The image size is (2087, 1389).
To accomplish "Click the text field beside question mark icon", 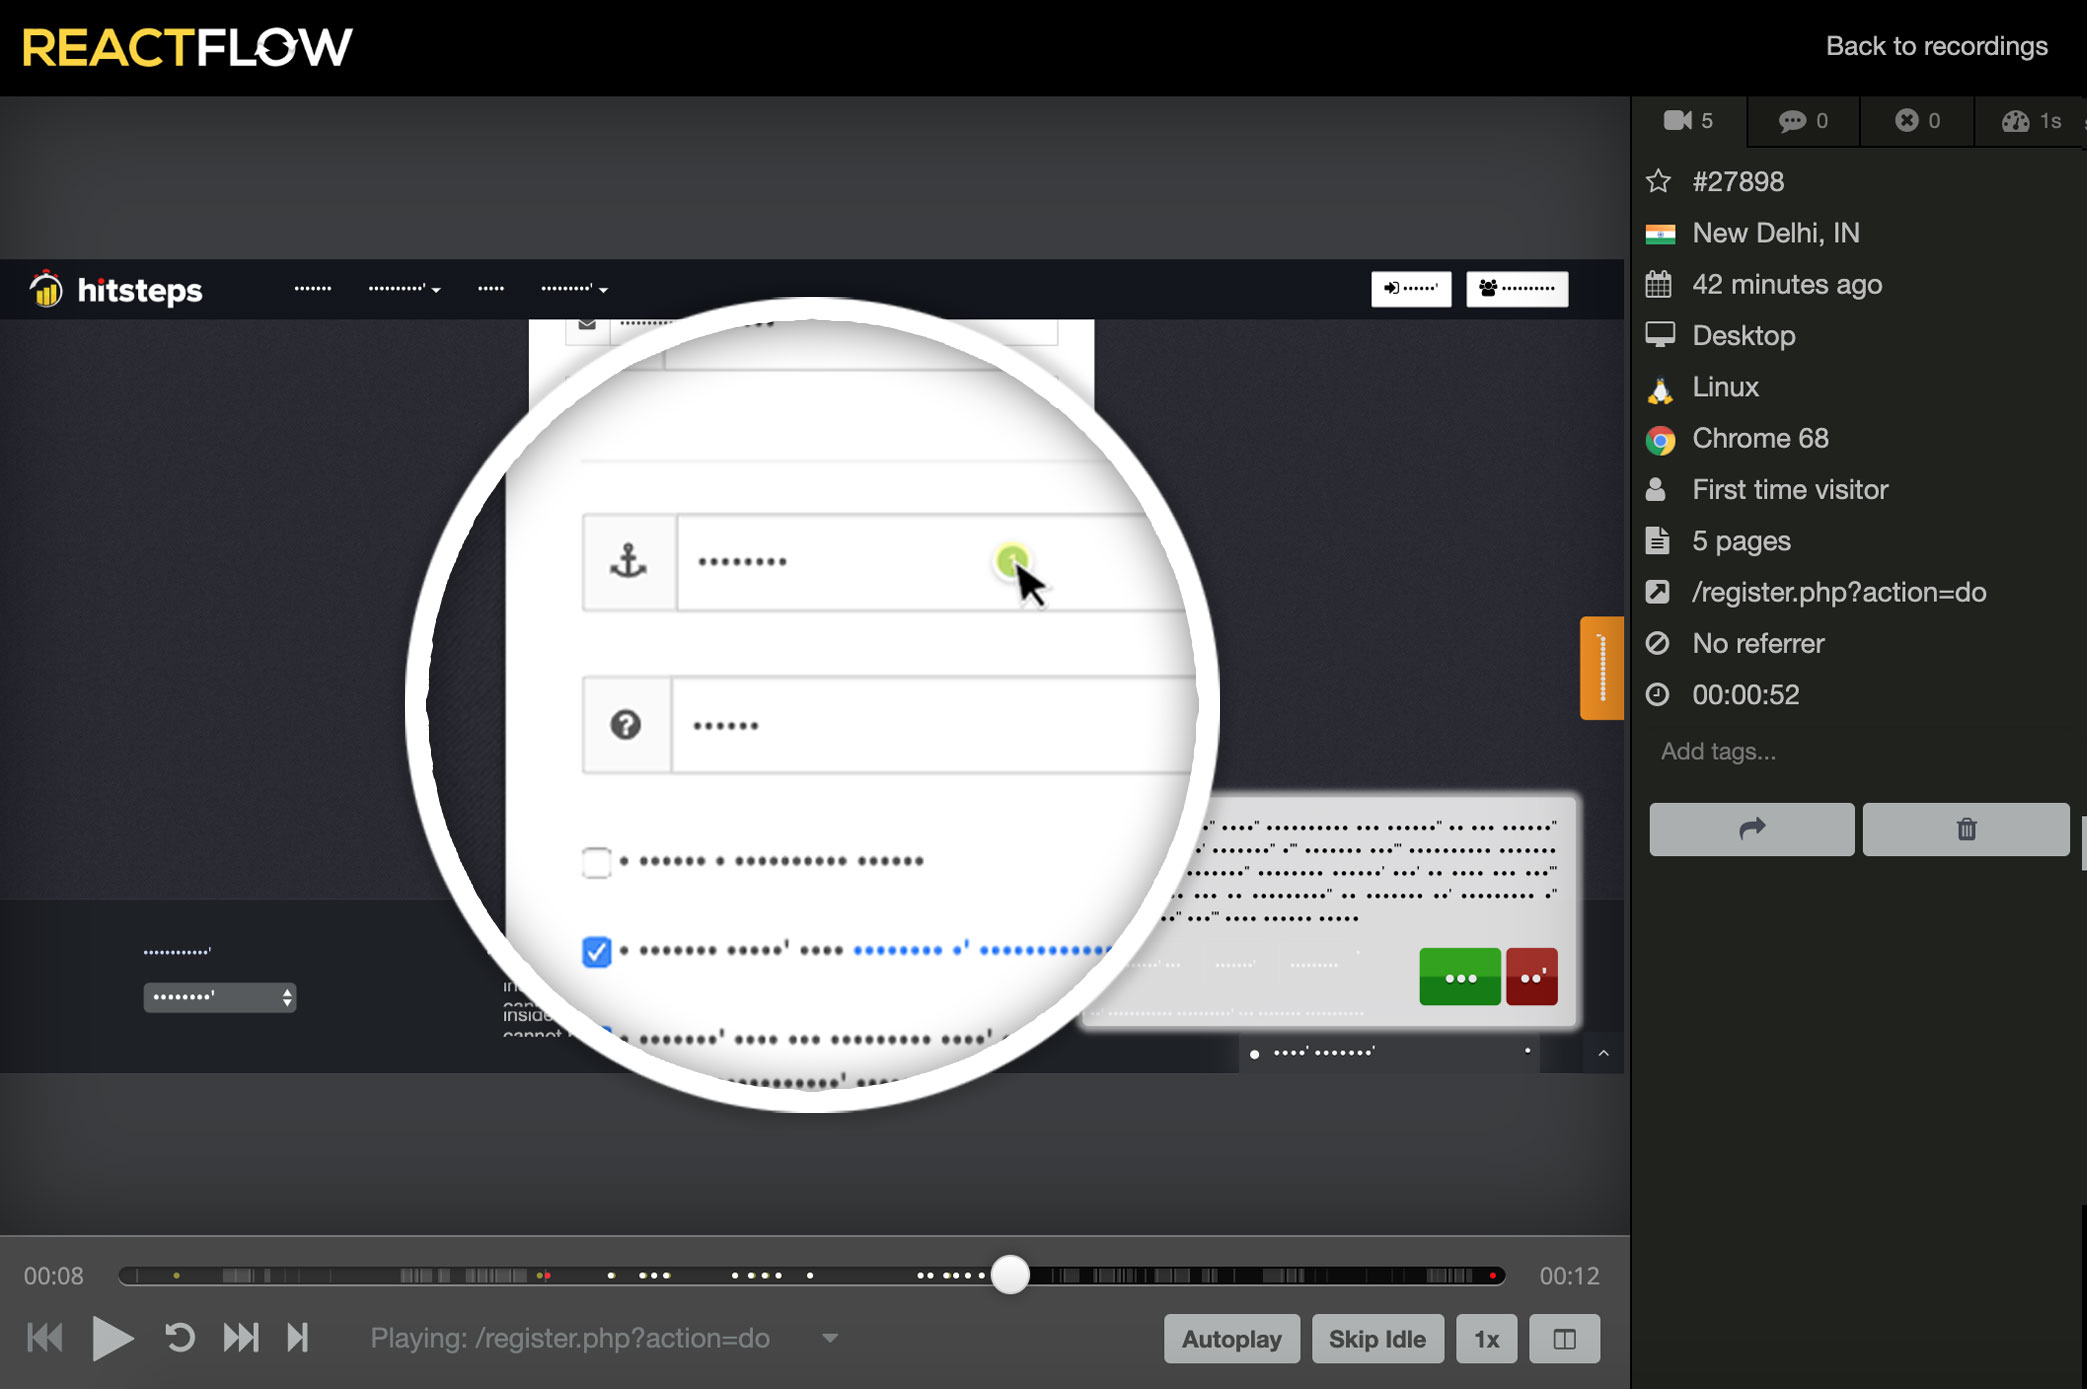I will pos(934,725).
